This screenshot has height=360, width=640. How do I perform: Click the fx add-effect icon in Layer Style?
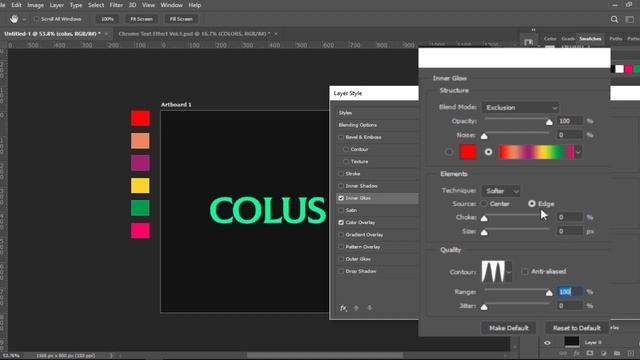tap(343, 308)
